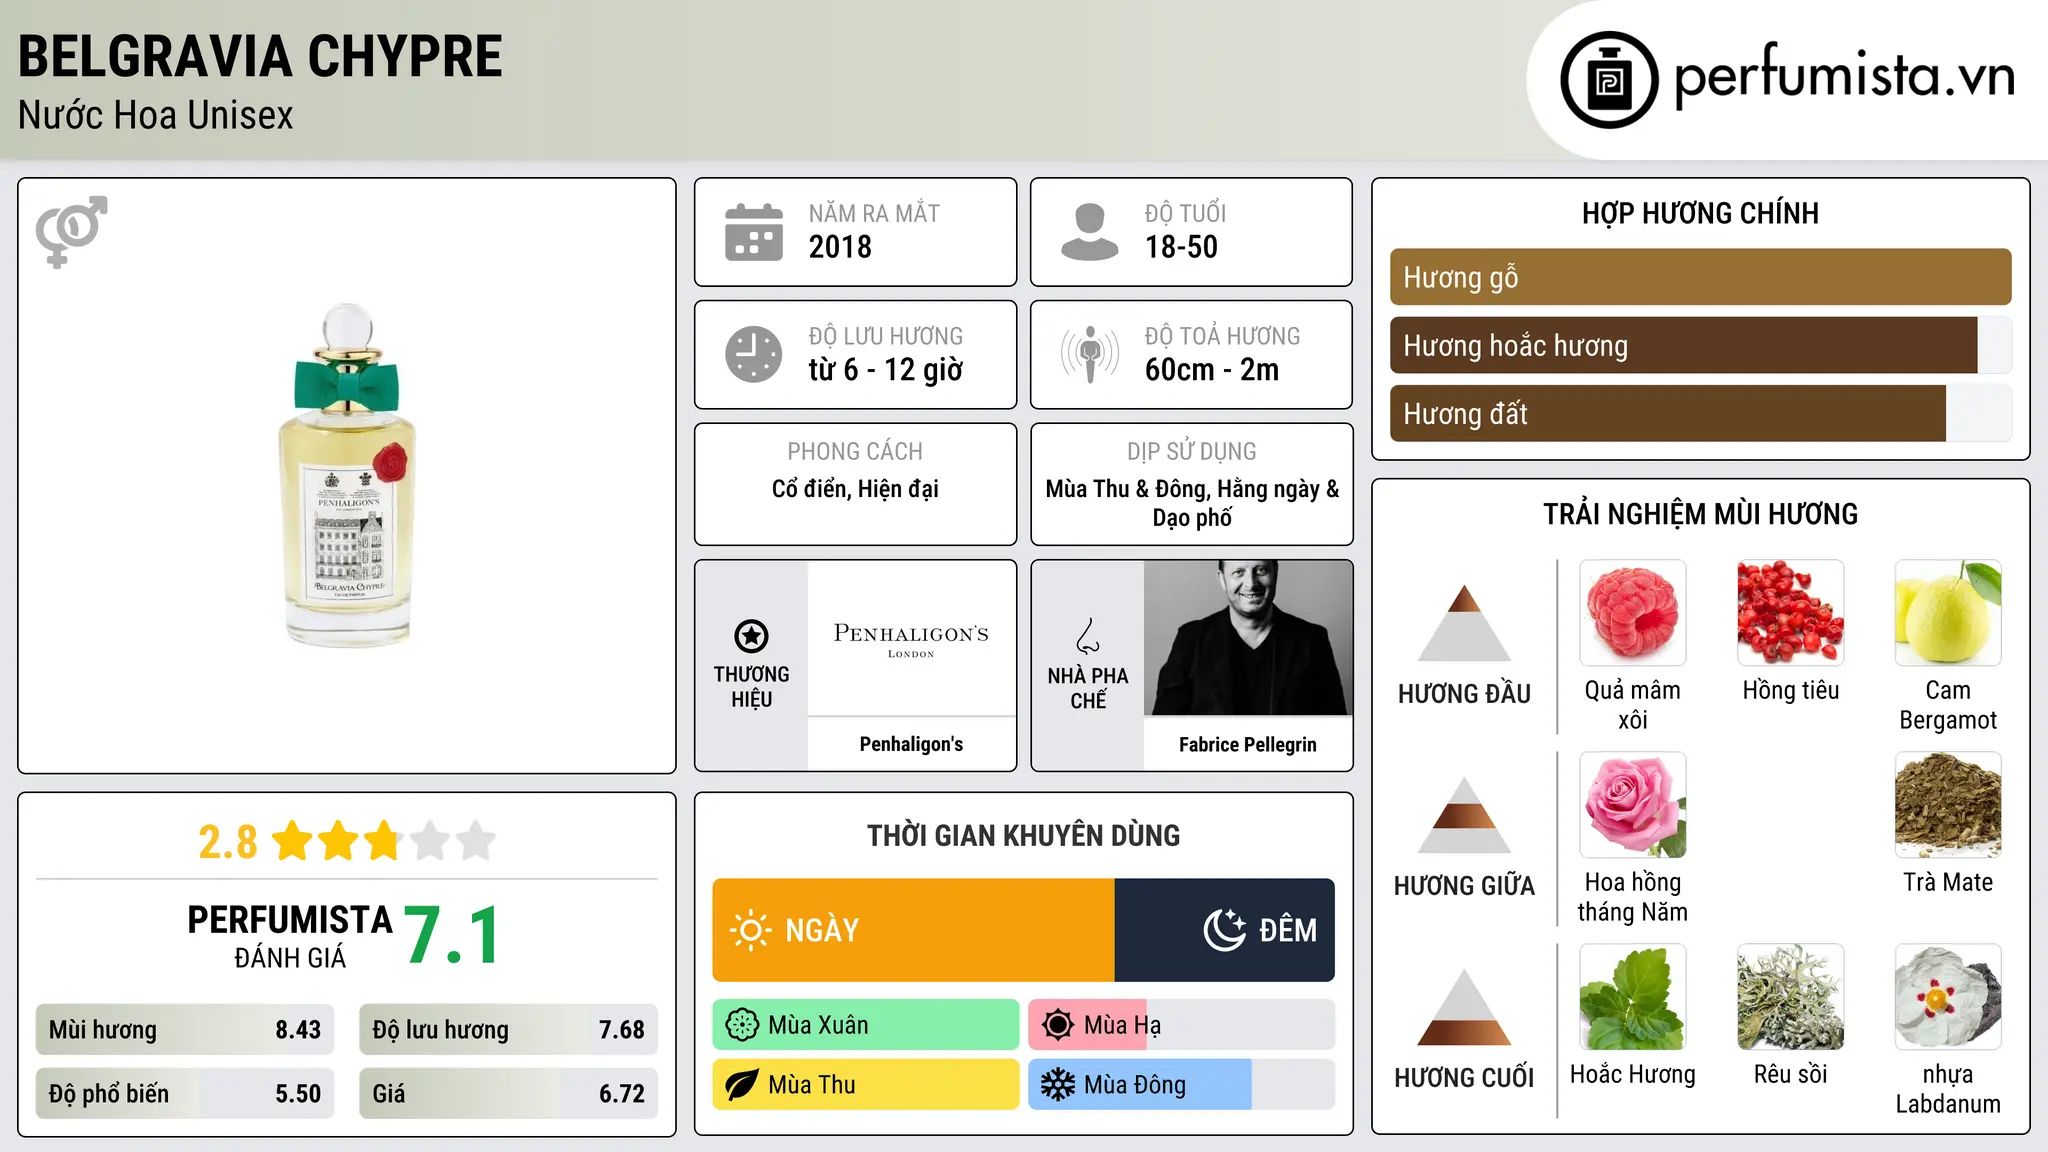Open the Quả mâm xôi raspberry note image

(1633, 613)
